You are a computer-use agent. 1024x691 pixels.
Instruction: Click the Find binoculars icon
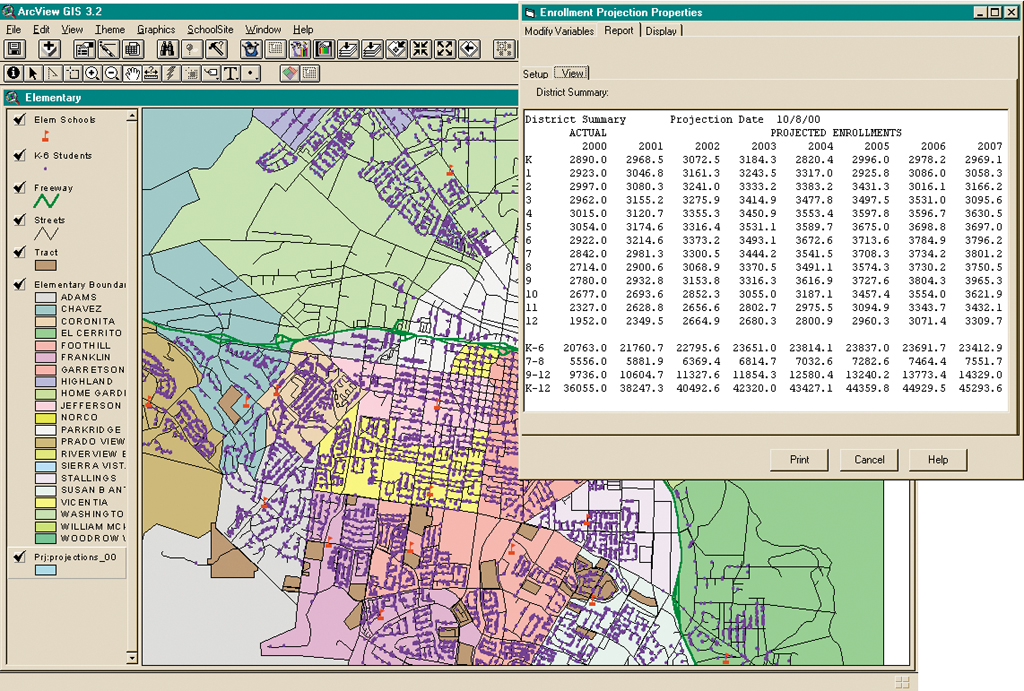pos(166,49)
